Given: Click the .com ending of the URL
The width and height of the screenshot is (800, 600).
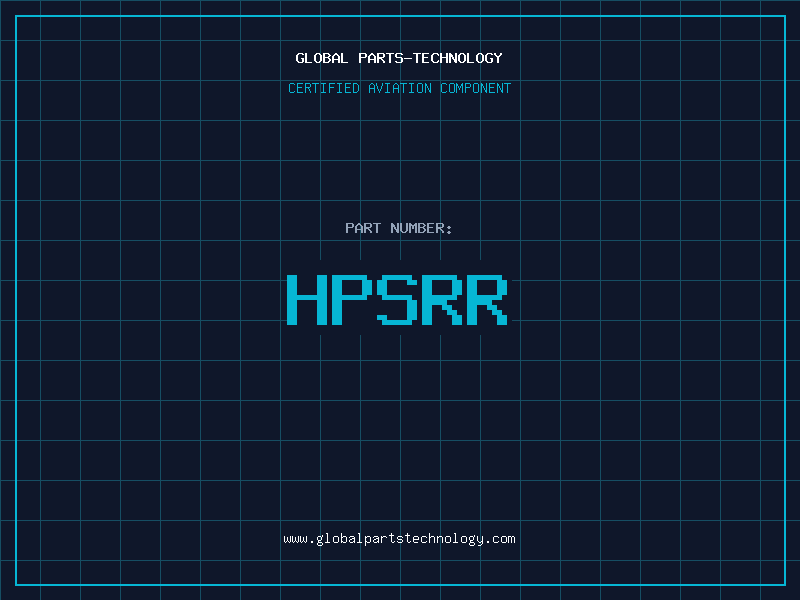Looking at the screenshot, I should [x=500, y=538].
